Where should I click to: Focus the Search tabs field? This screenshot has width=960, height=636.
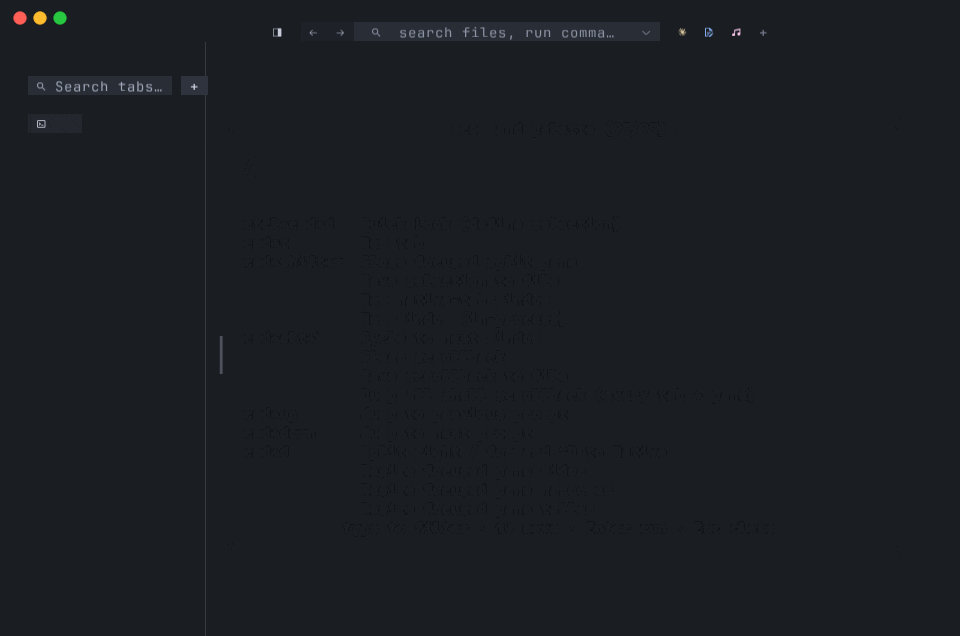click(100, 86)
